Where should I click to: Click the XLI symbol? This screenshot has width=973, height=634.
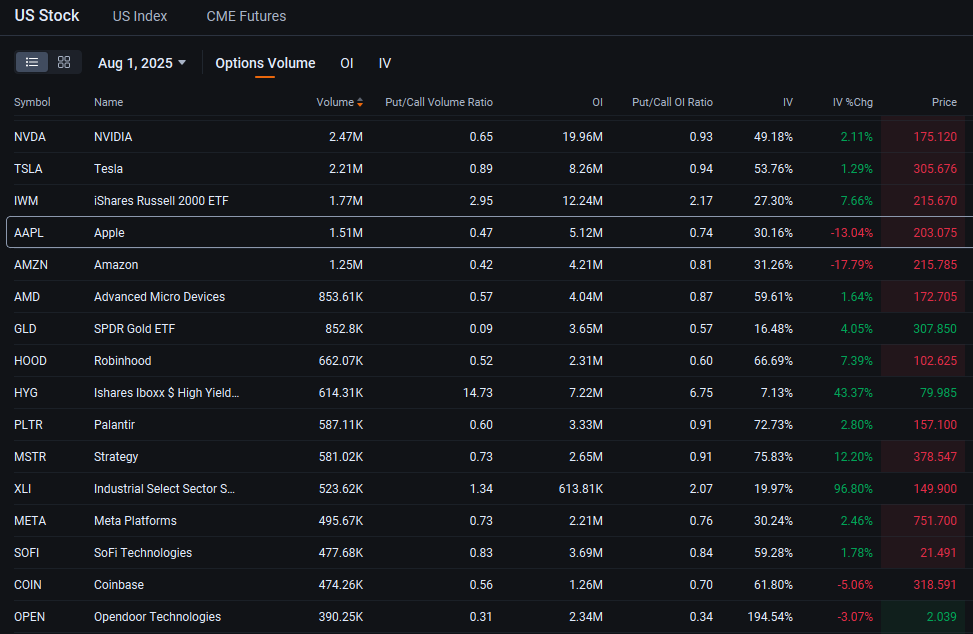tap(22, 489)
